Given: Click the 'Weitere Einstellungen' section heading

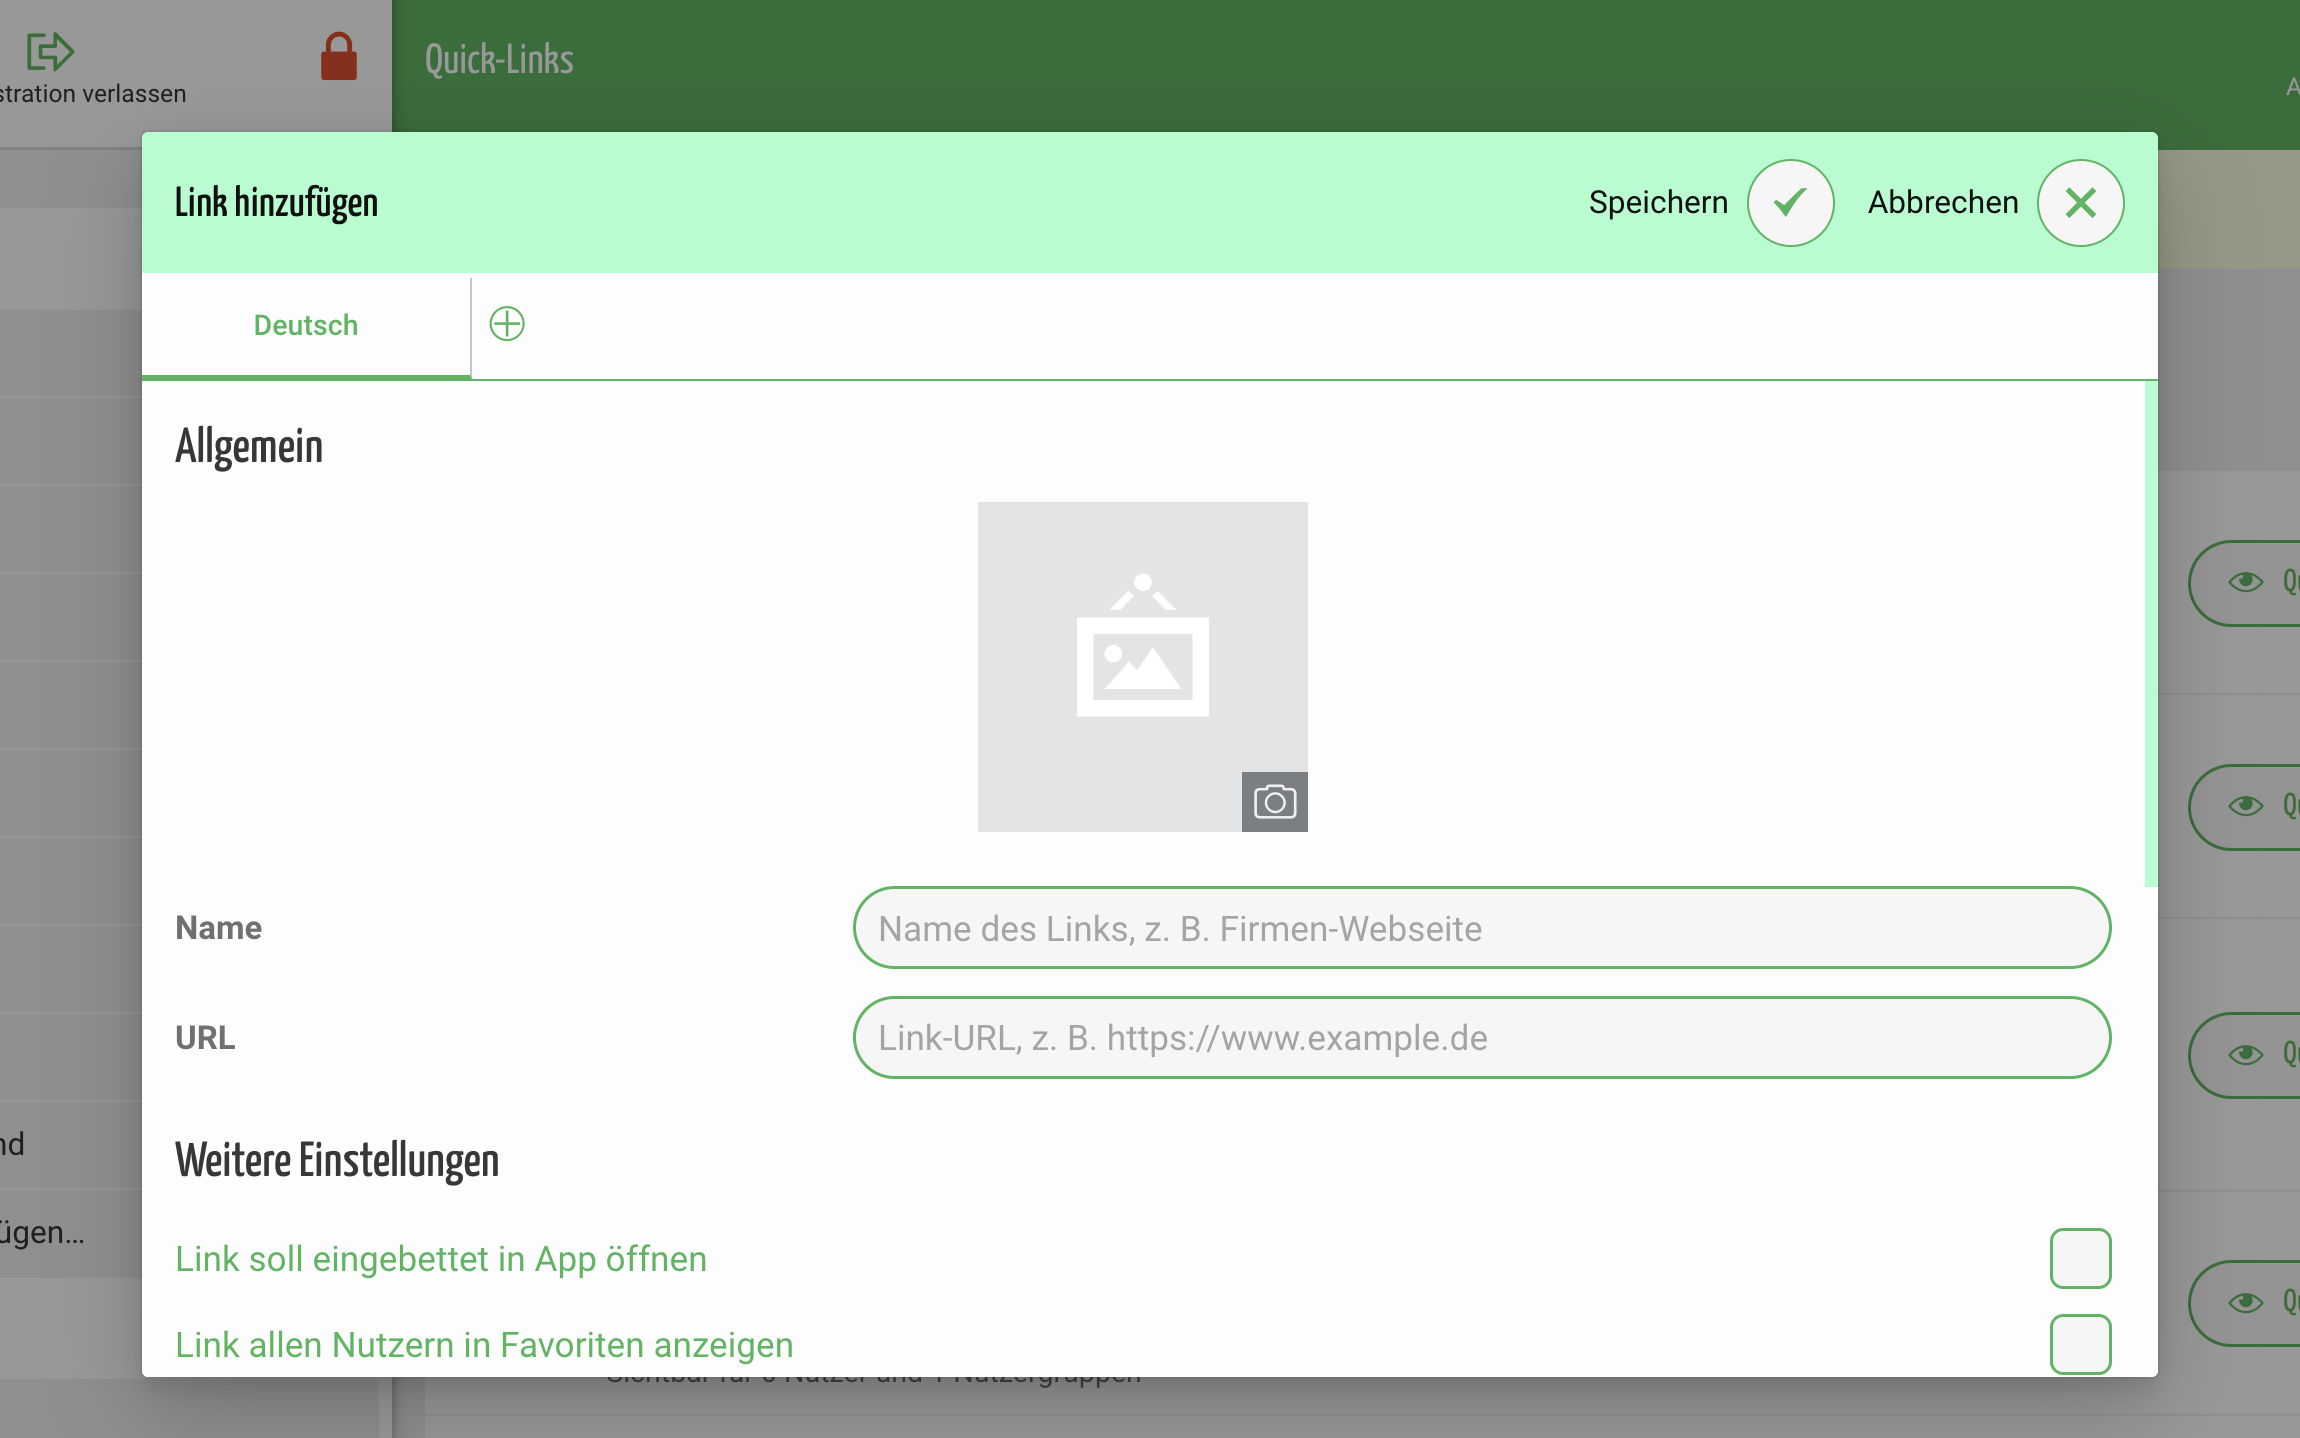Looking at the screenshot, I should 337,1160.
